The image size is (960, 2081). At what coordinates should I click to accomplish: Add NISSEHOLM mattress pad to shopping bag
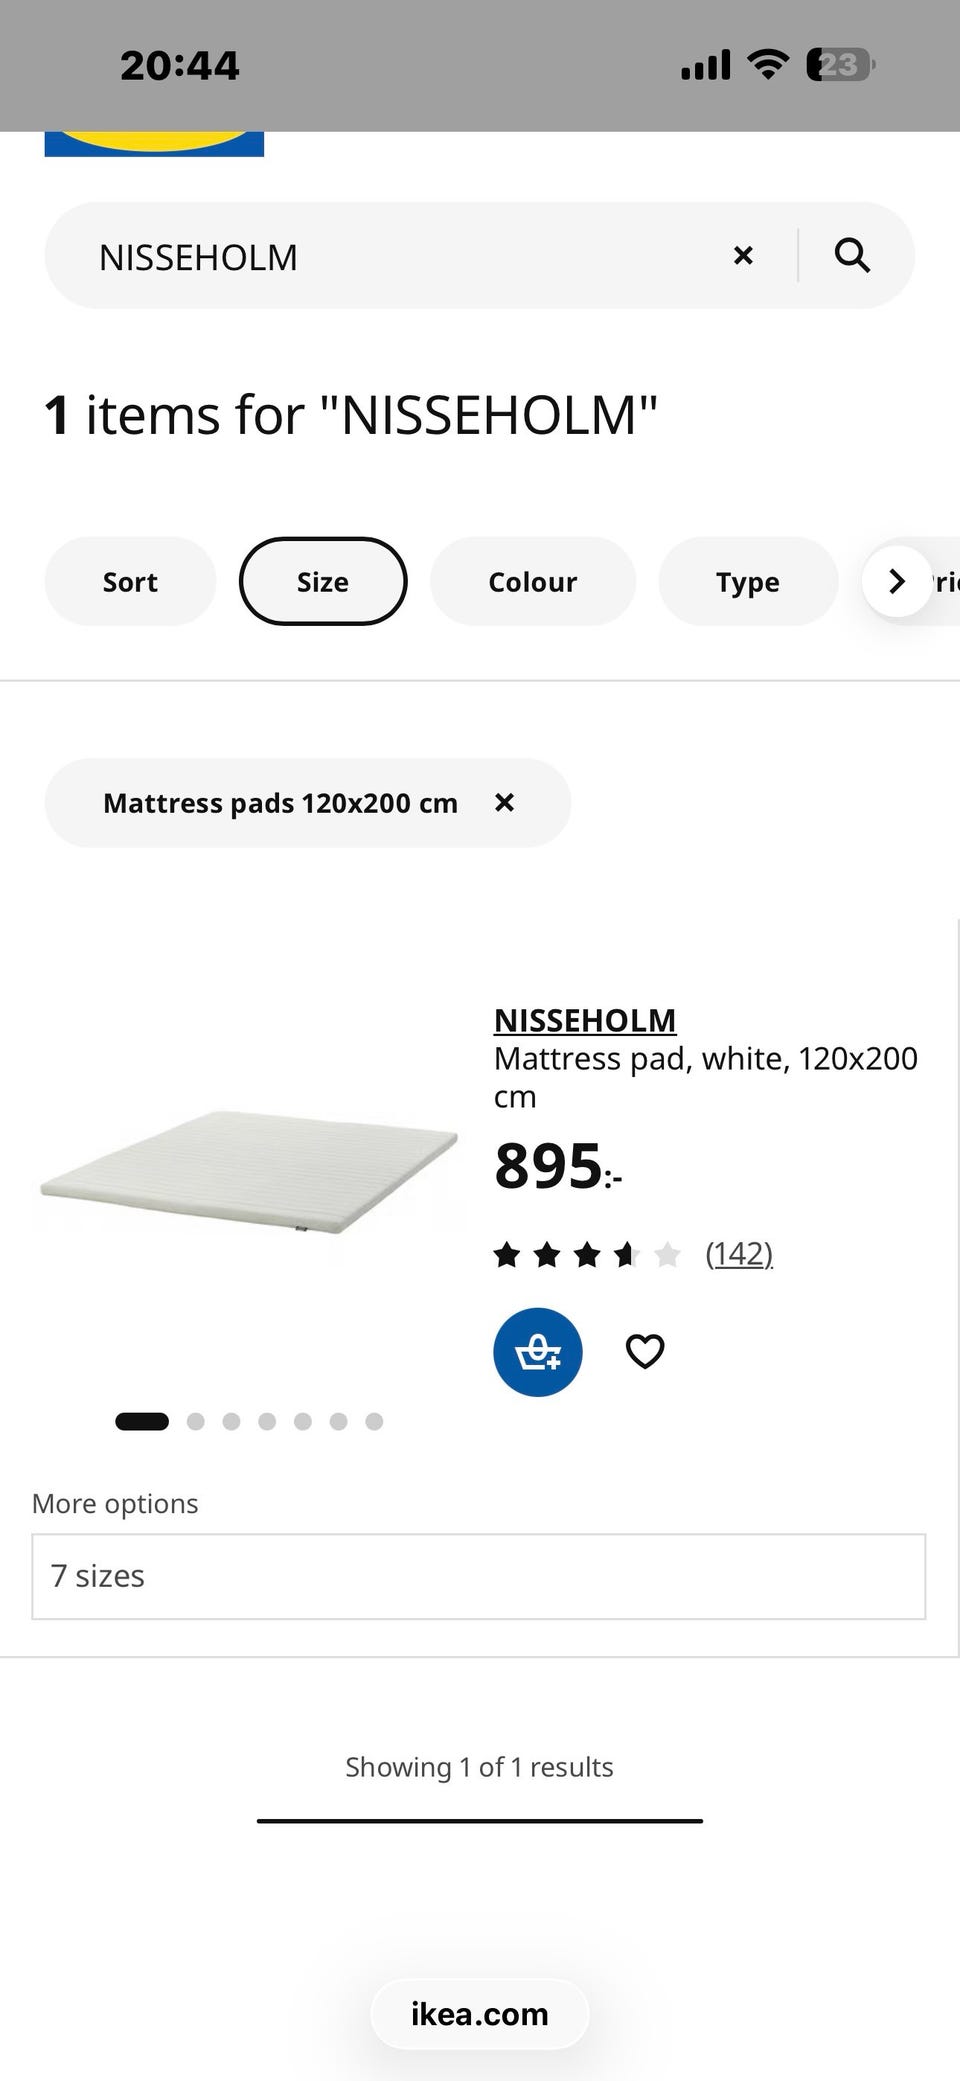tap(538, 1352)
